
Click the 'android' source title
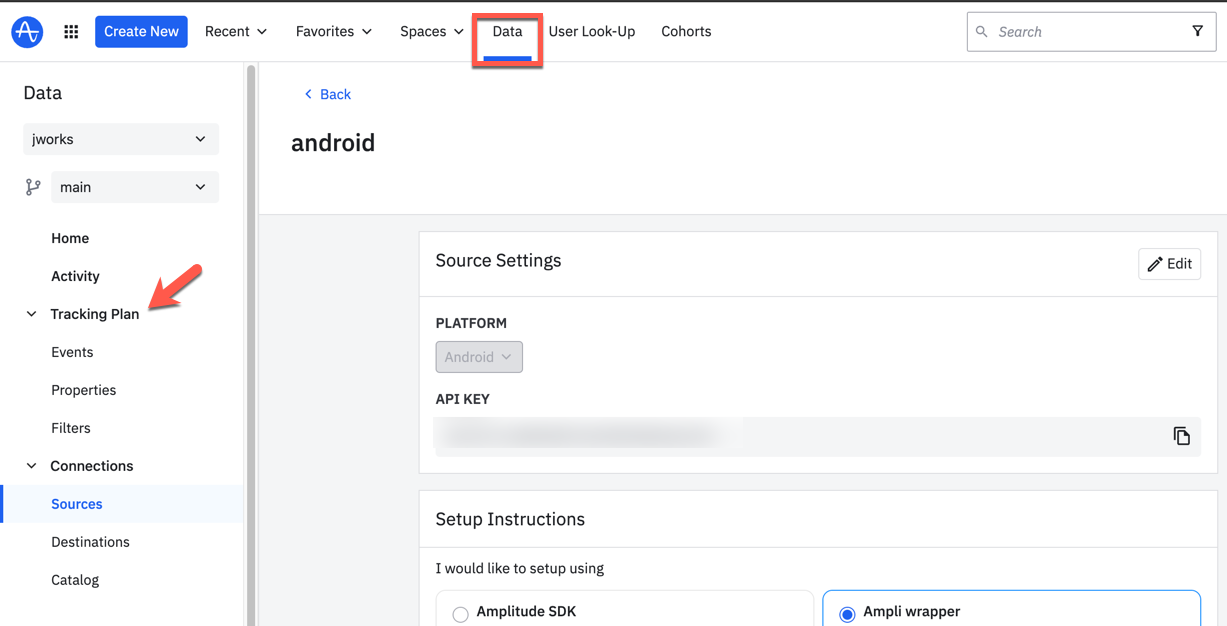(x=333, y=143)
